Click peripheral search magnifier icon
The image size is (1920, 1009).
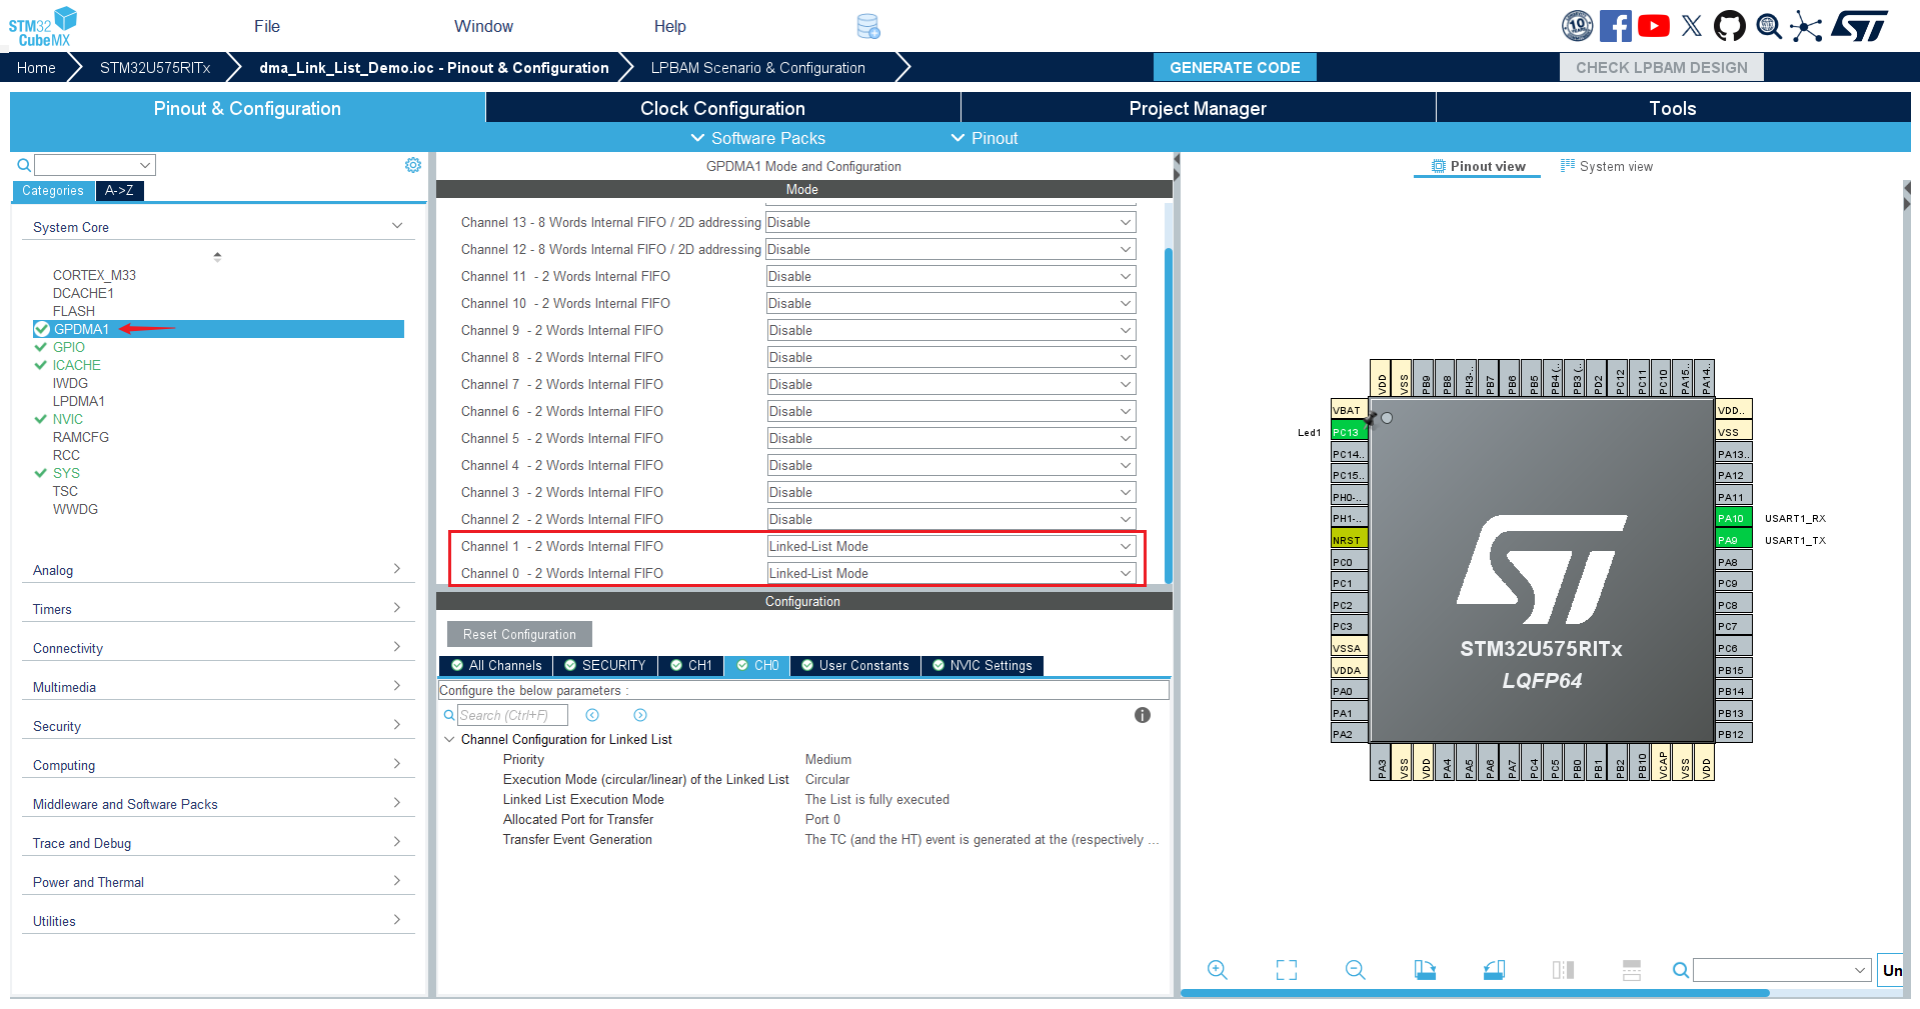click(x=24, y=165)
